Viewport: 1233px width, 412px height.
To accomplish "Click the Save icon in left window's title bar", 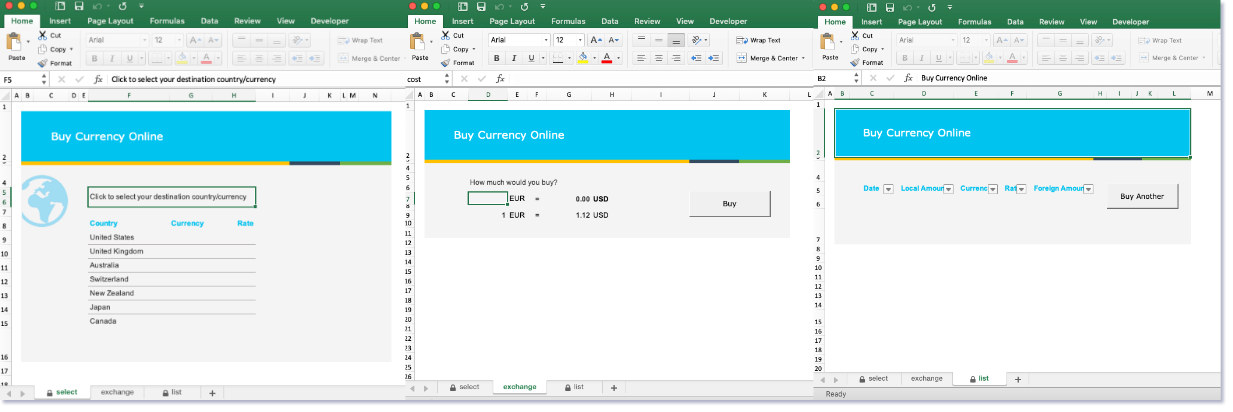I will (78, 7).
